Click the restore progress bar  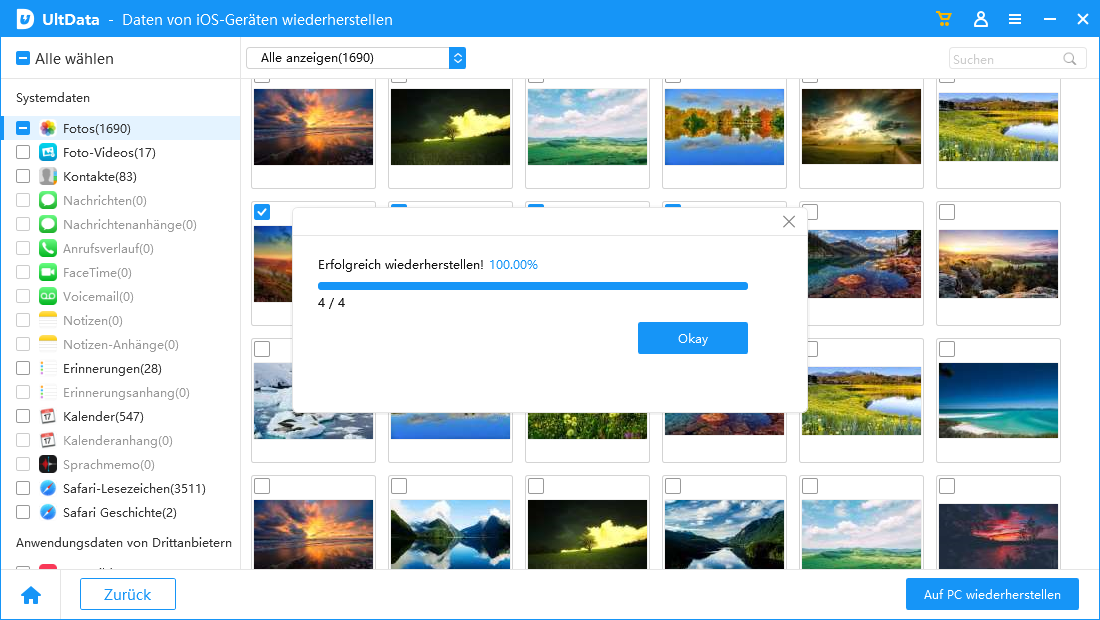tap(532, 286)
